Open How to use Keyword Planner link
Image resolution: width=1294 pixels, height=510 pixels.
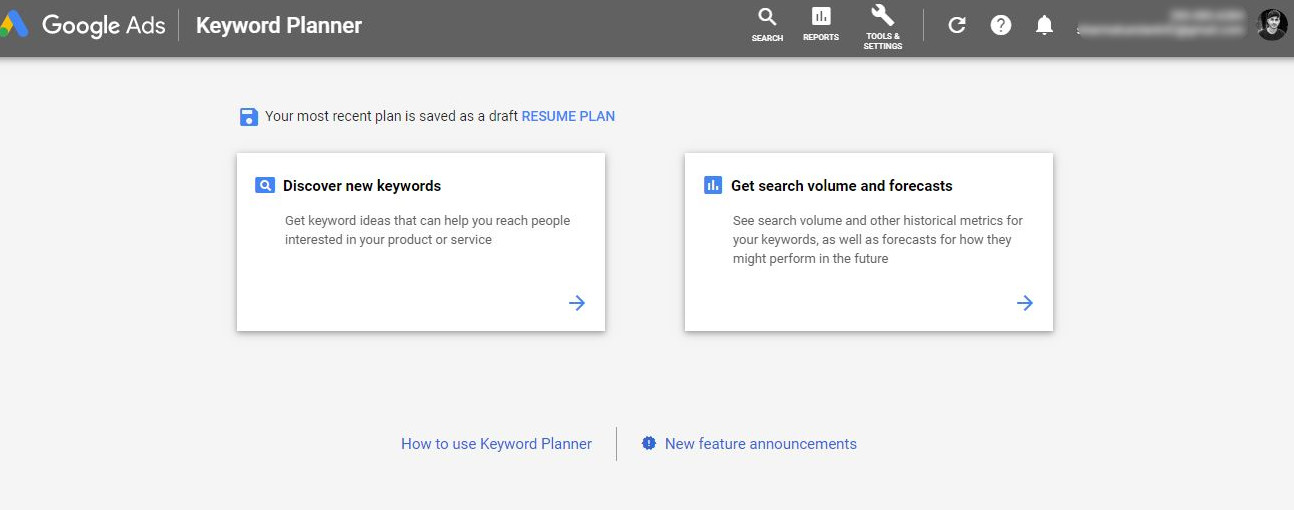496,444
